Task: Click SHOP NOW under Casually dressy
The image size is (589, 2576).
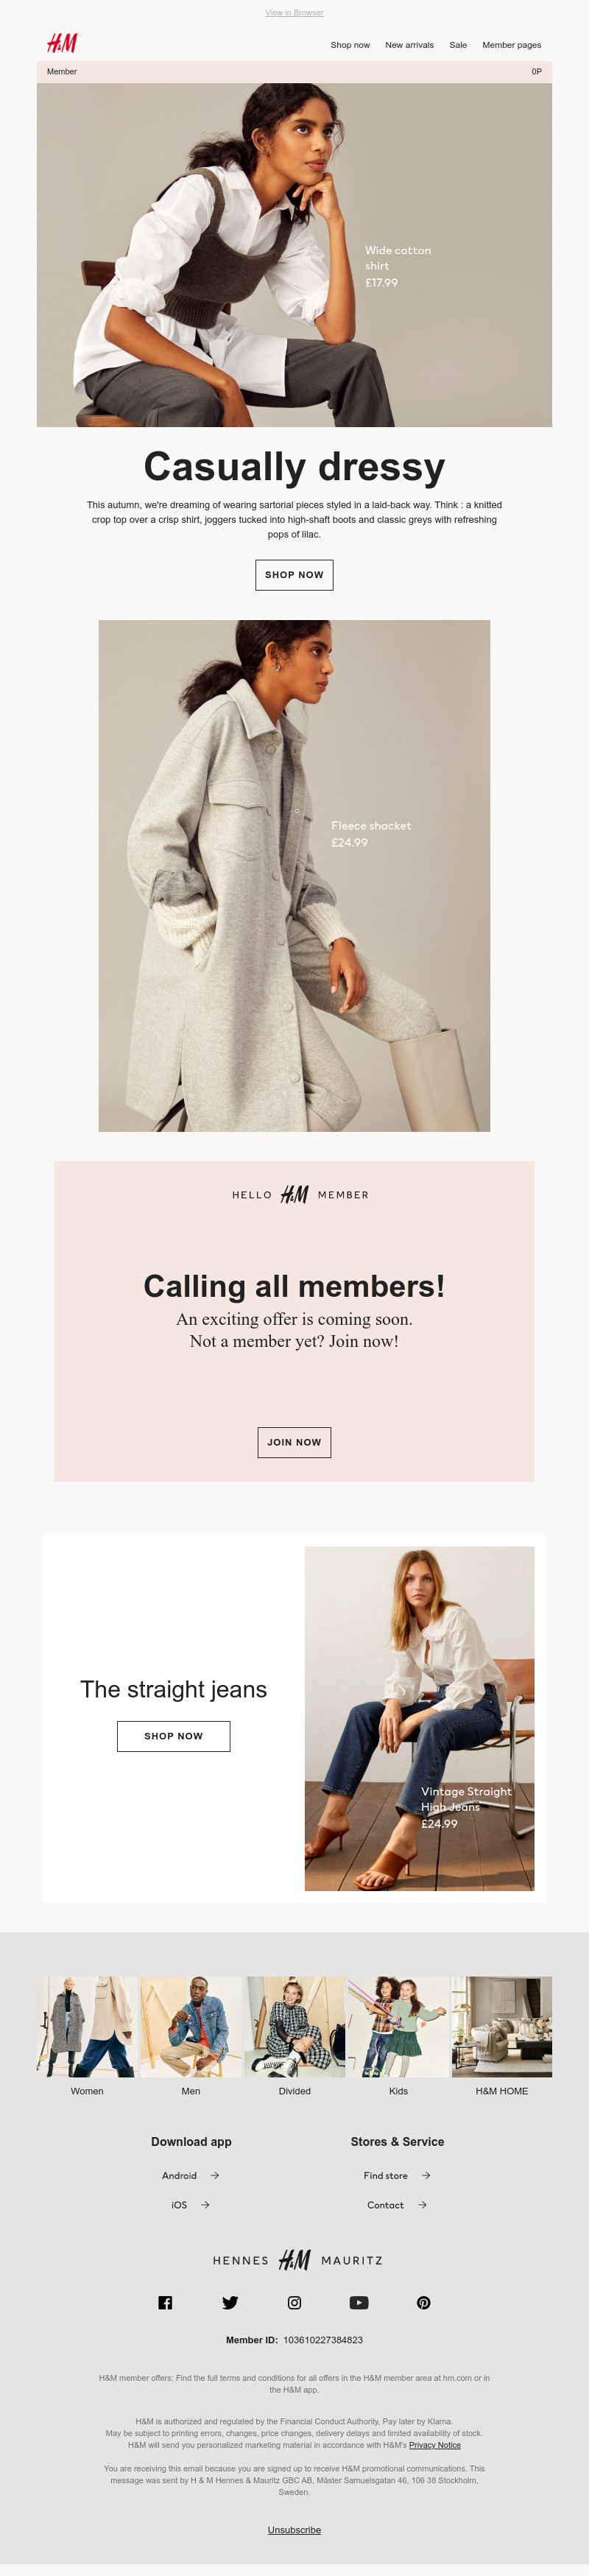Action: [294, 575]
